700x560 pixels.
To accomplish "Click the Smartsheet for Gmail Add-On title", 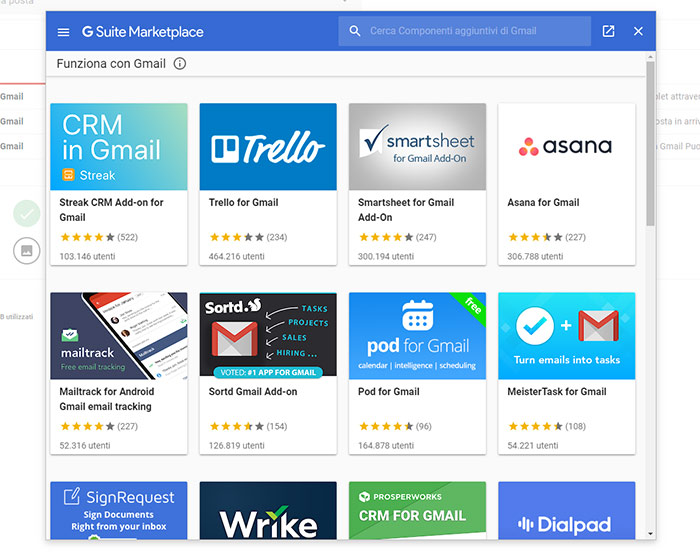I will point(406,210).
